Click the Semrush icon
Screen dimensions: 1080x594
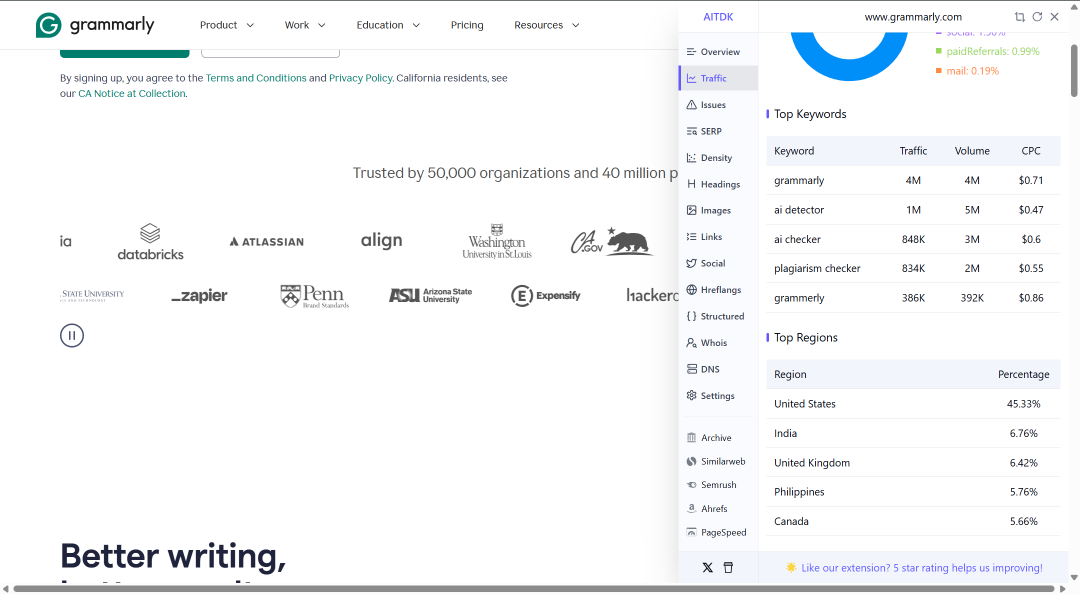pos(692,485)
